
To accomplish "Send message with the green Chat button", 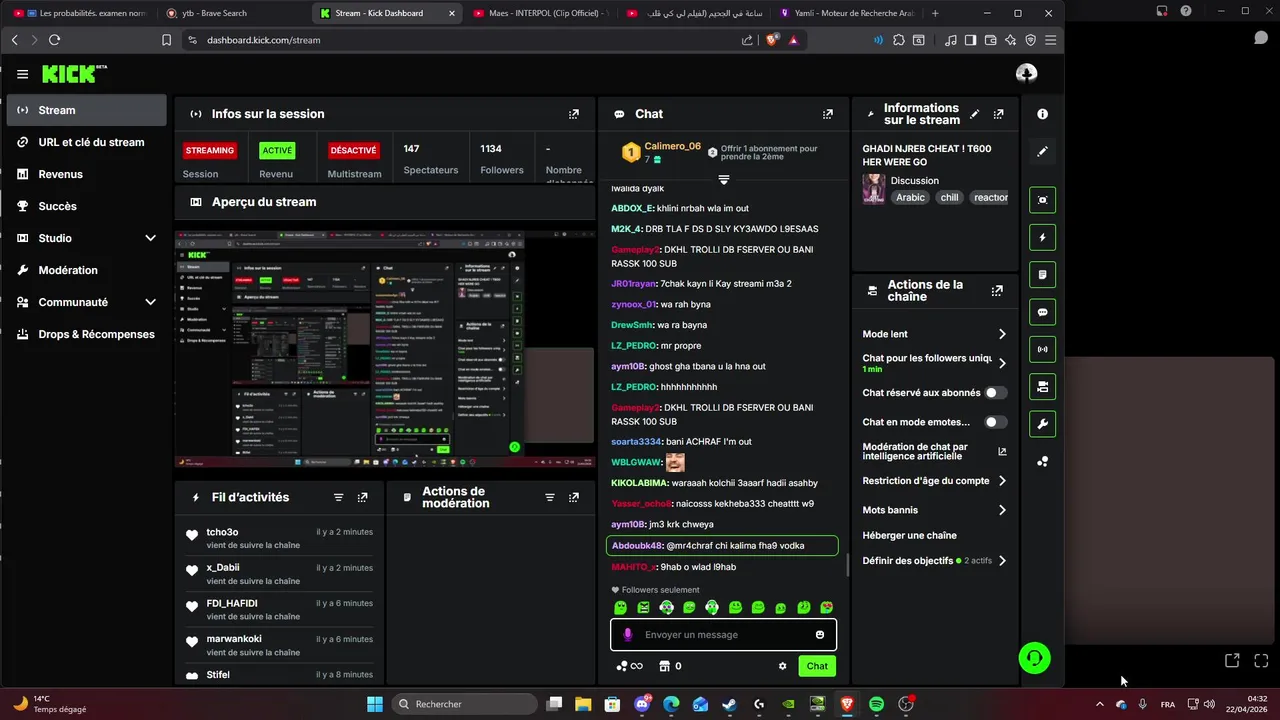I will (x=817, y=666).
